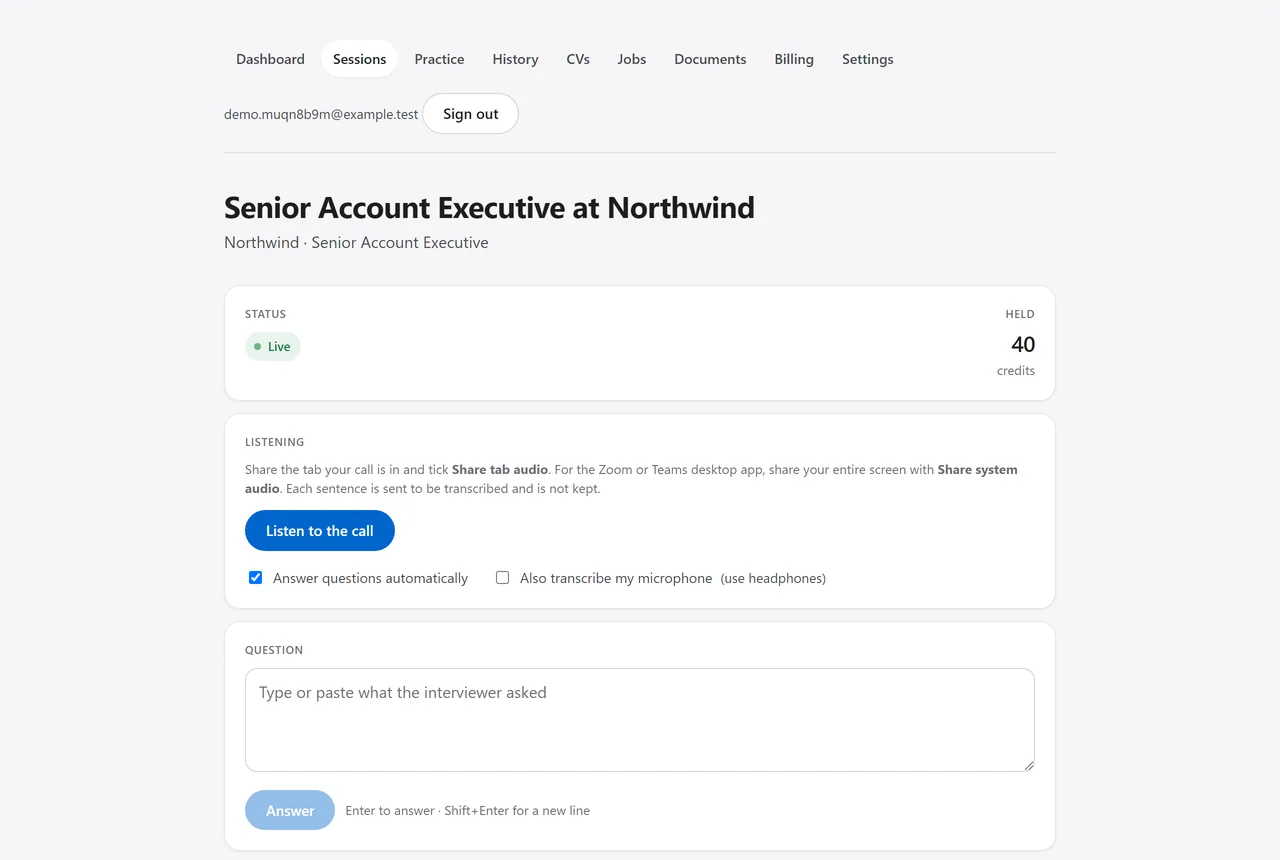Open the Dashboard tab
Screen dimensions: 1280x860
(x=270, y=59)
